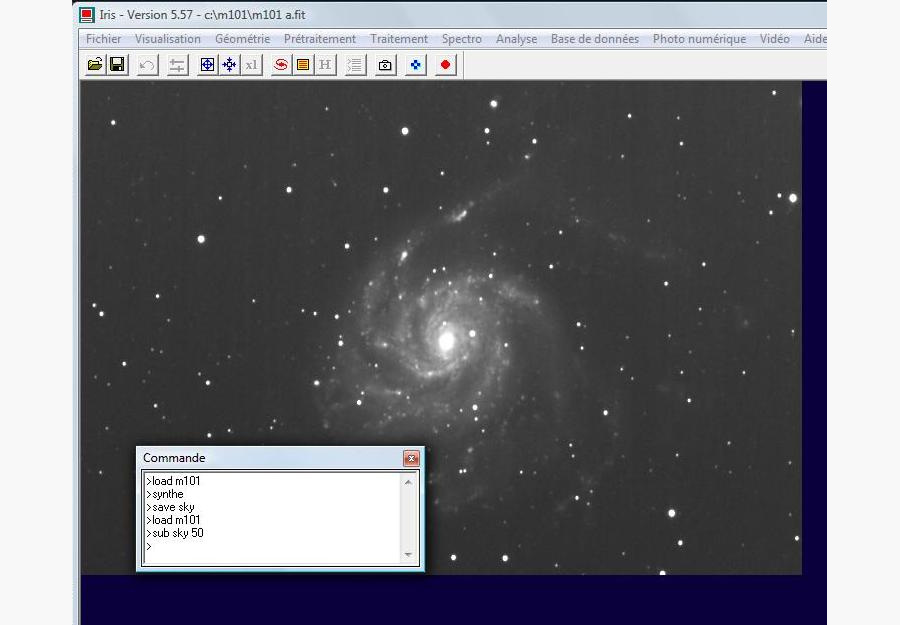Click the zoom out arrows icon
This screenshot has height=625, width=900.
[229, 65]
